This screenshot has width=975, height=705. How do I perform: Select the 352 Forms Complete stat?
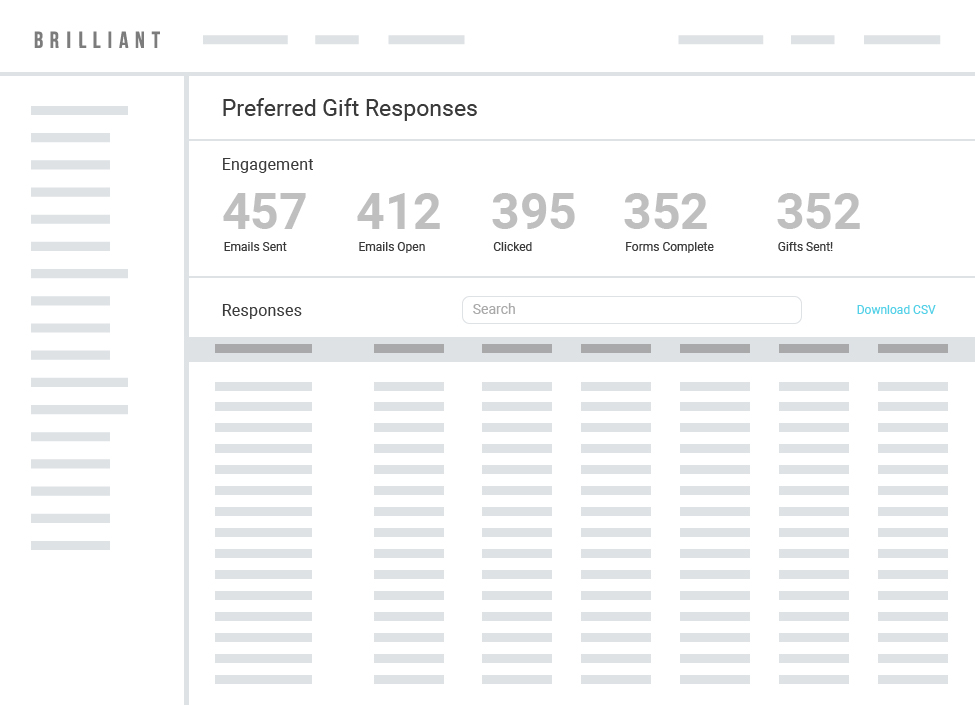click(x=669, y=221)
